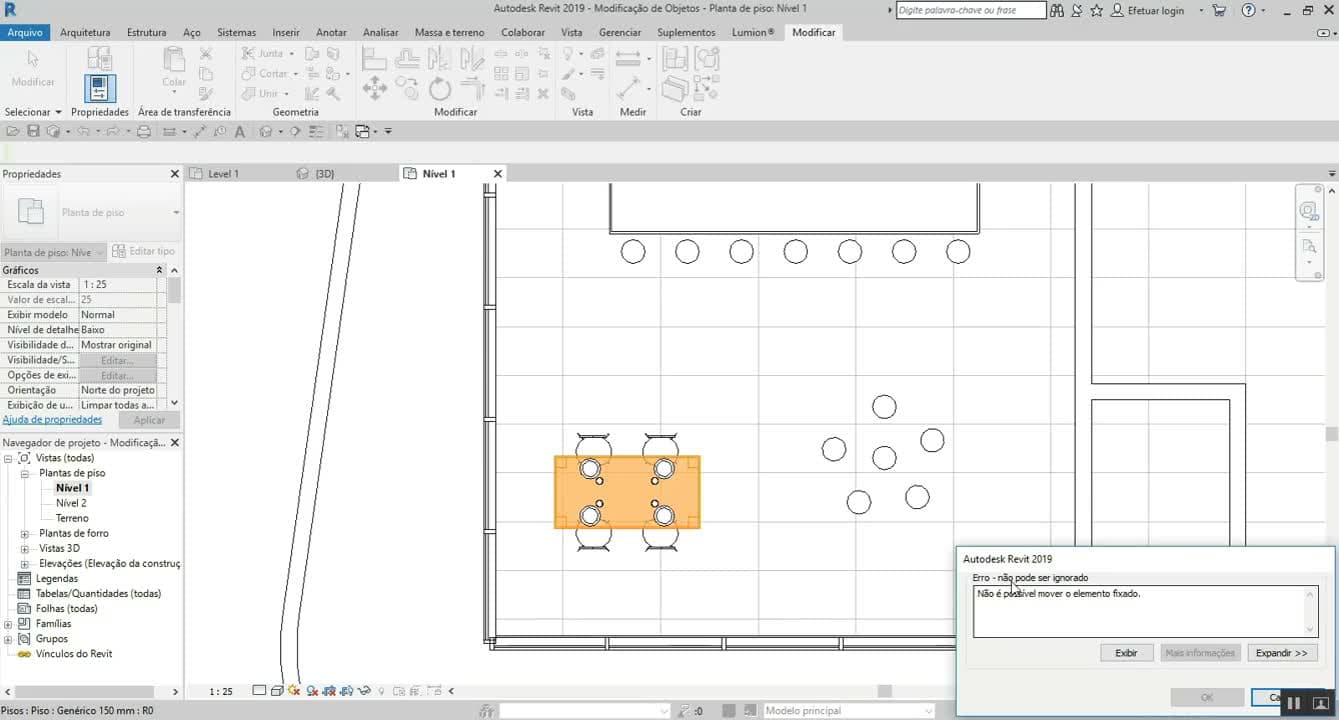1339x720 pixels.
Task: Open the steering wheel on navigation bar
Action: 1309,211
